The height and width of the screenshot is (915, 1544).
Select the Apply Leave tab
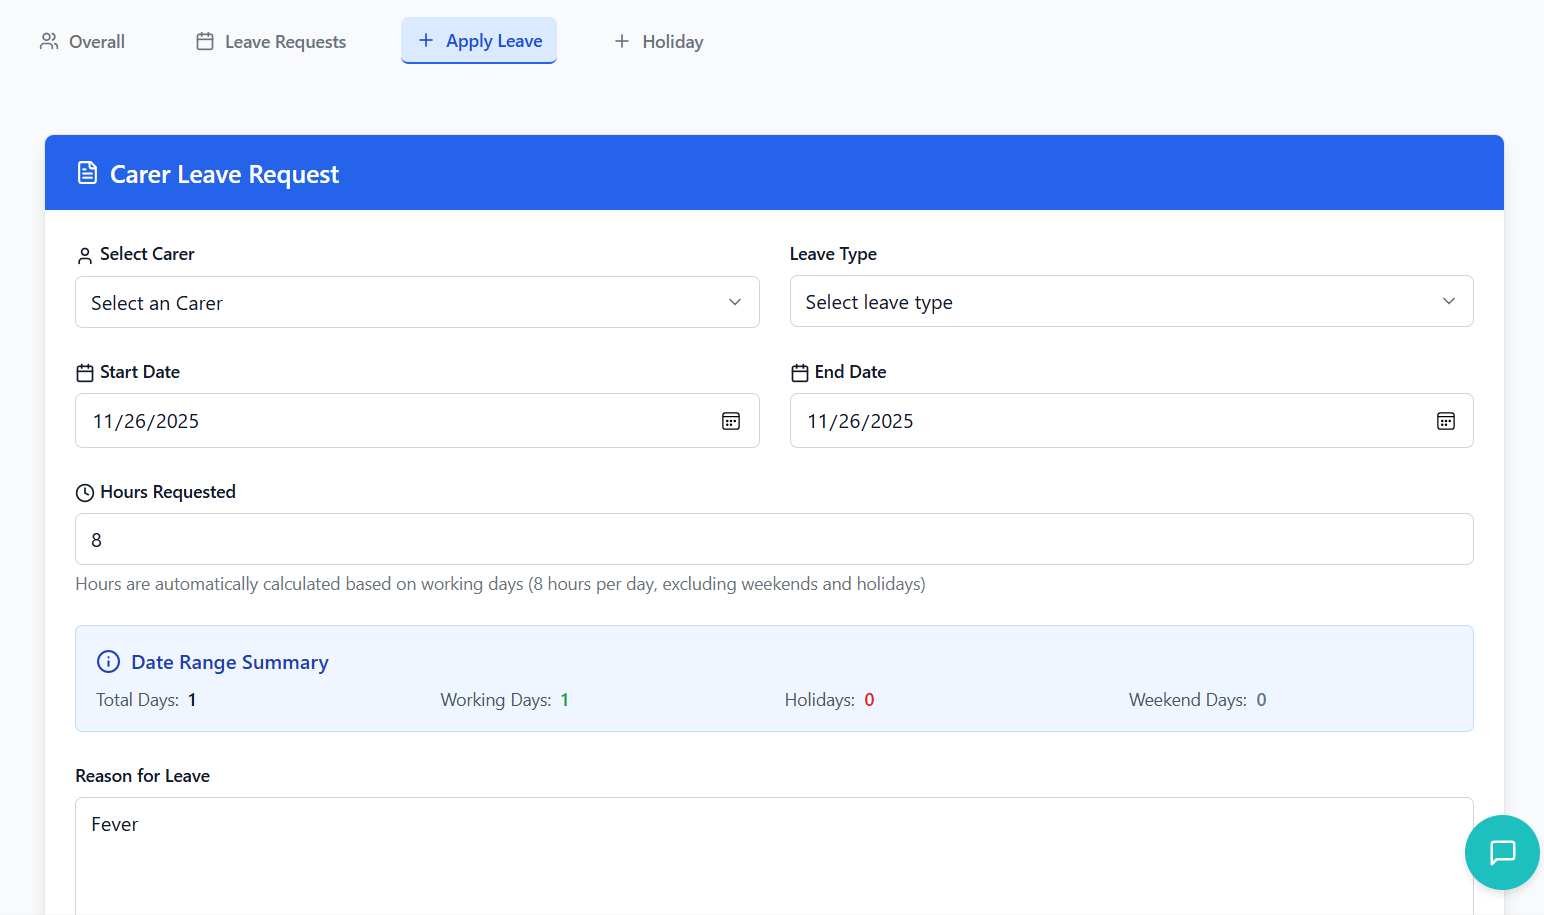(x=479, y=41)
